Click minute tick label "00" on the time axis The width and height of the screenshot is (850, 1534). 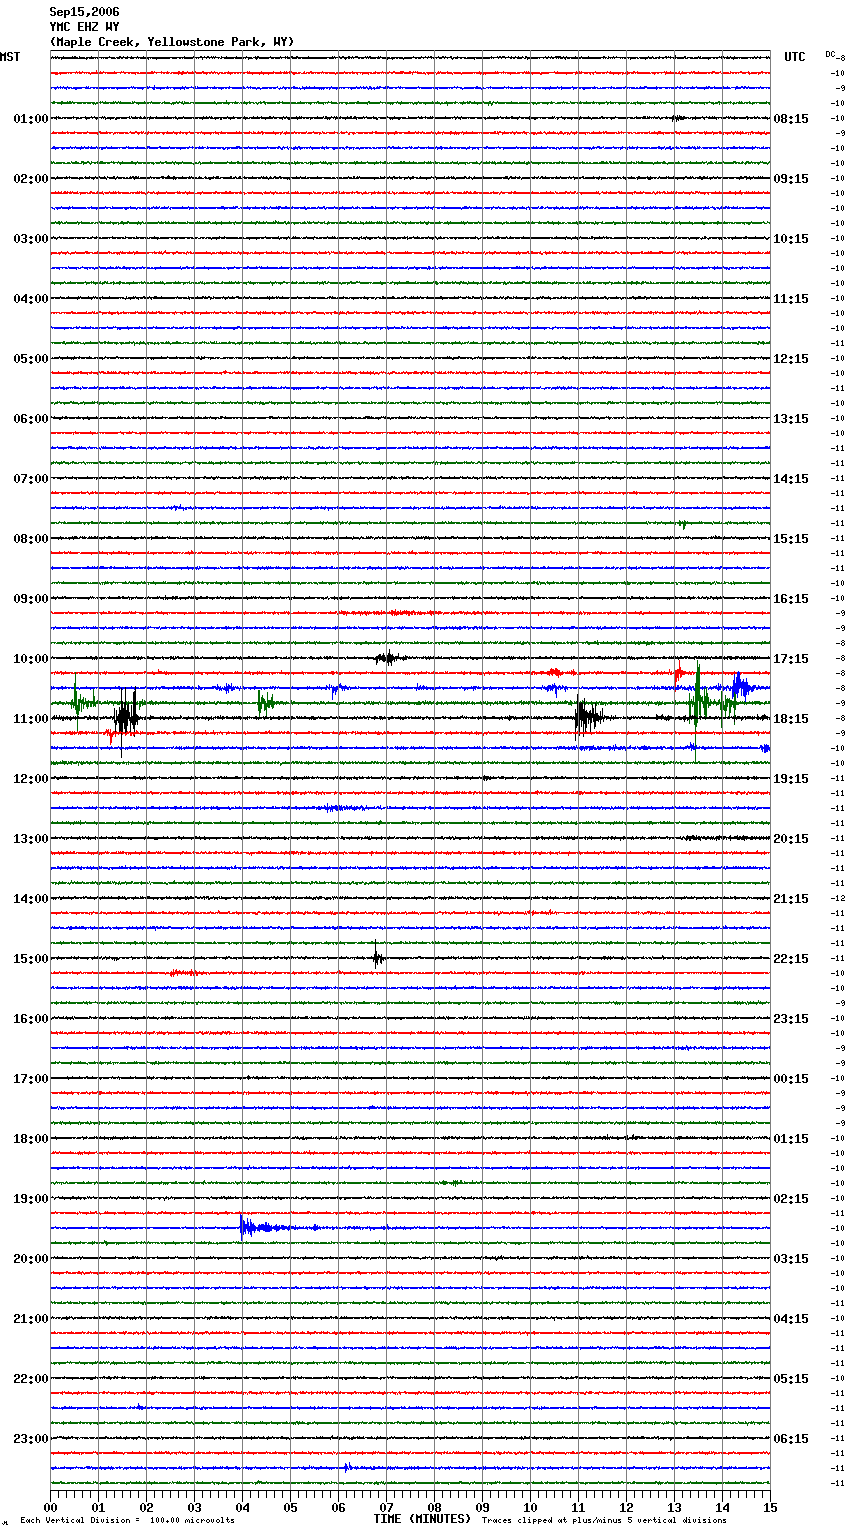point(51,1508)
